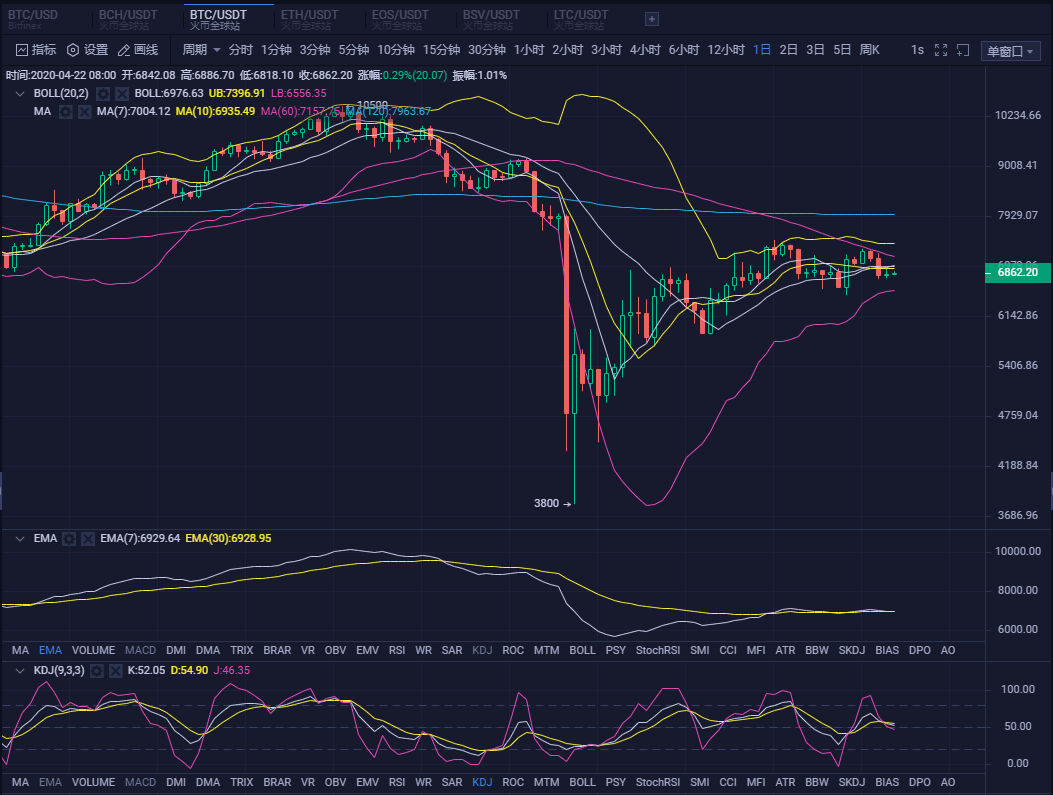Image resolution: width=1053 pixels, height=795 pixels.
Task: Activate the 画线 drawing tool
Action: (x=138, y=50)
